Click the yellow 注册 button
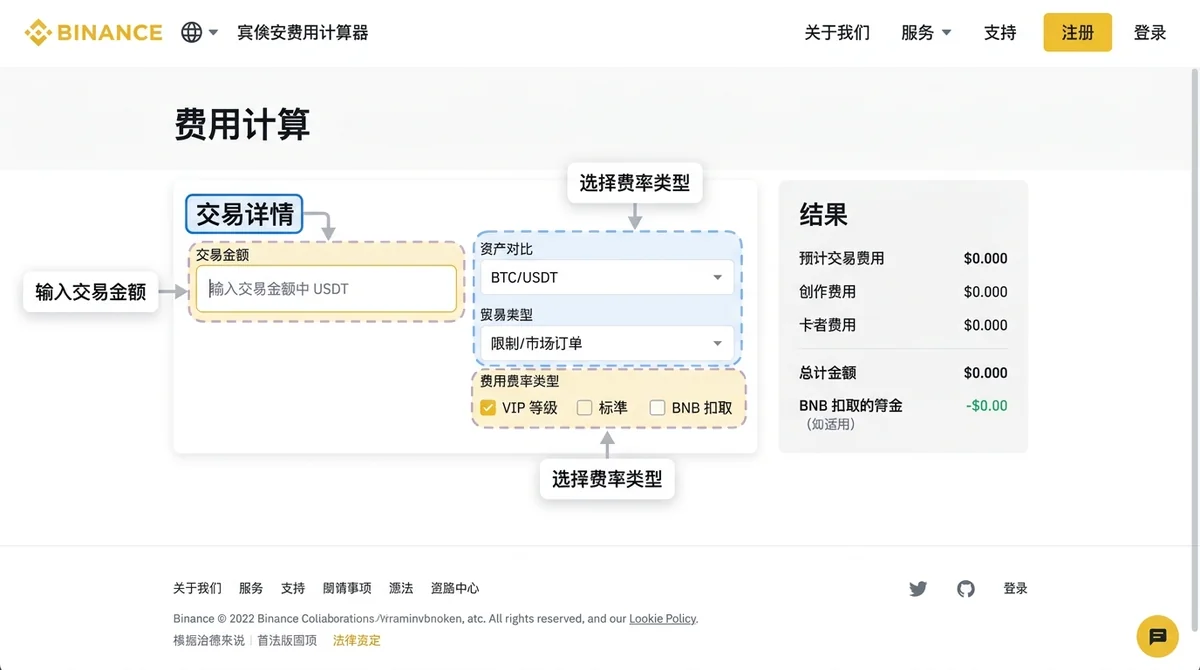Viewport: 1200px width, 670px height. 1077,33
